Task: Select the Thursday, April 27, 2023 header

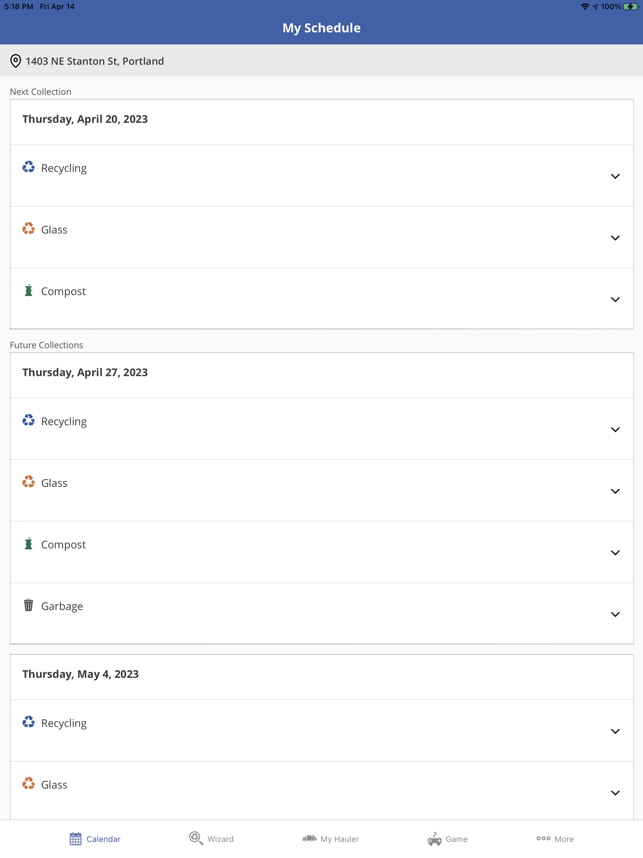Action: pyautogui.click(x=85, y=372)
